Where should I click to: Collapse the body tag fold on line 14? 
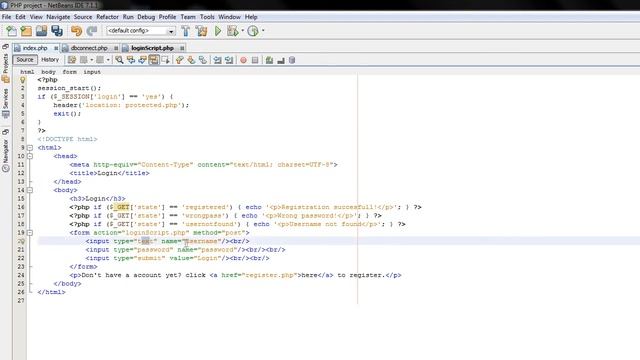click(30, 190)
